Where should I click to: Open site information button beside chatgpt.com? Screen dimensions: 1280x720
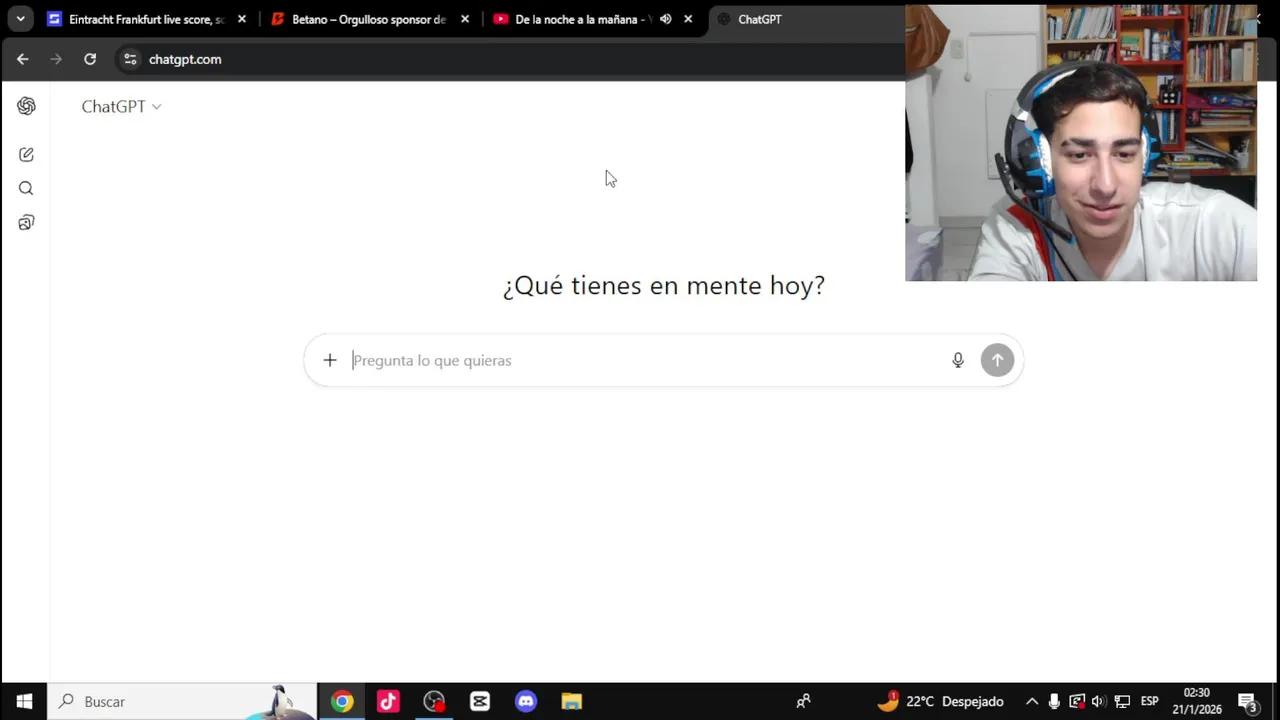coord(130,59)
